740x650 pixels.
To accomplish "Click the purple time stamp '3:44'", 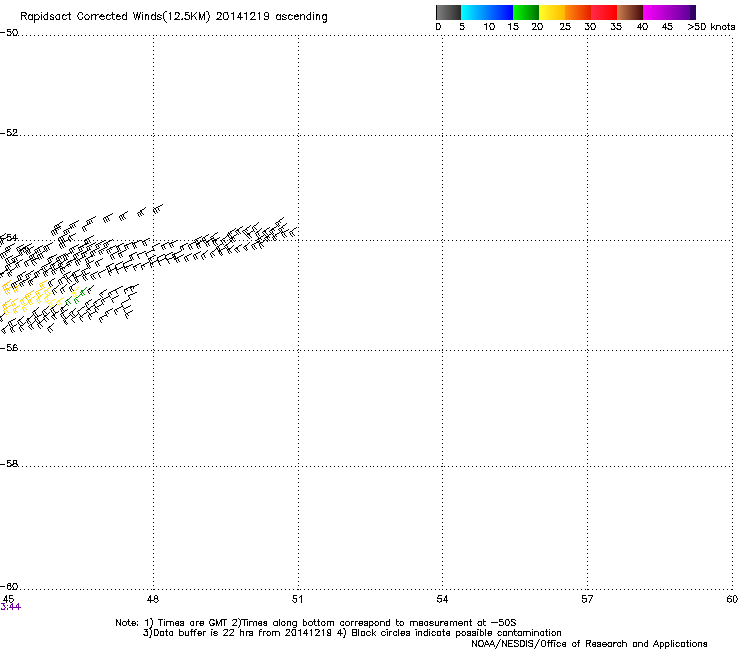I will (10, 607).
